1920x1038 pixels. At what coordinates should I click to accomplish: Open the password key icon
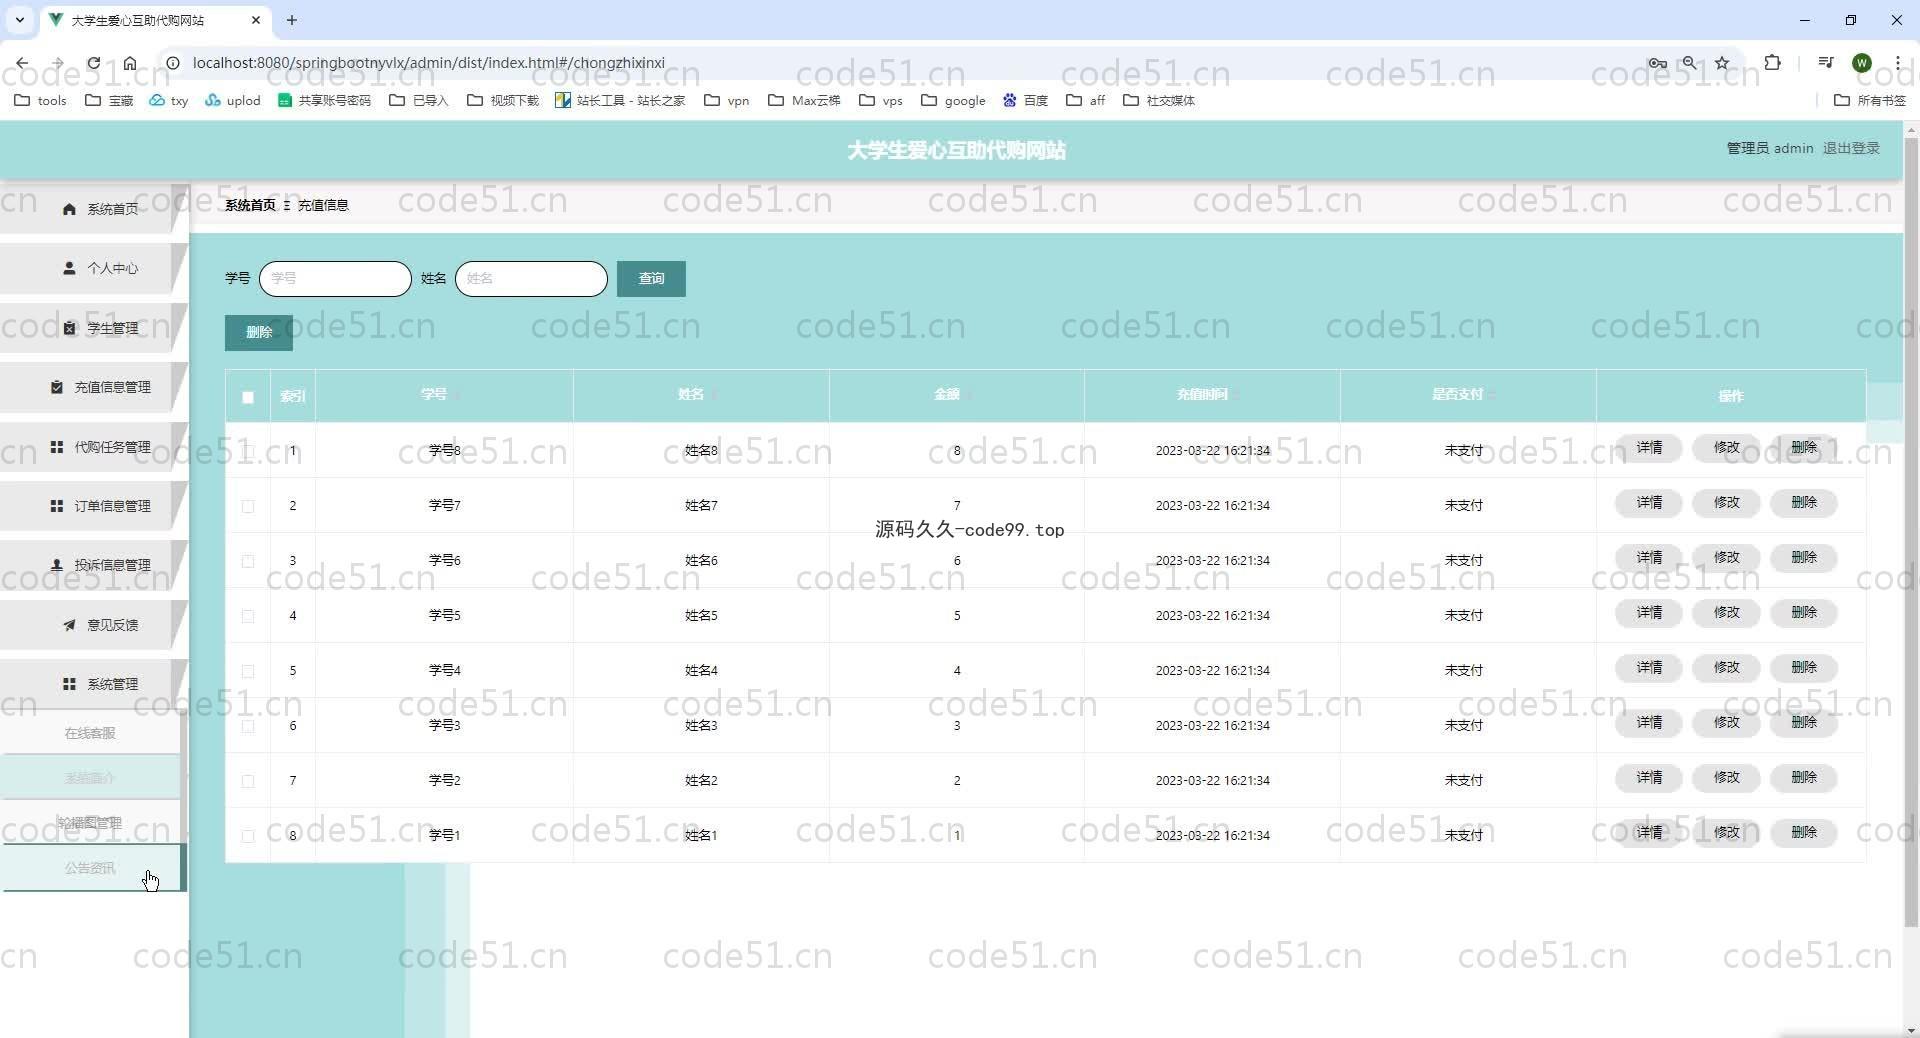1657,63
